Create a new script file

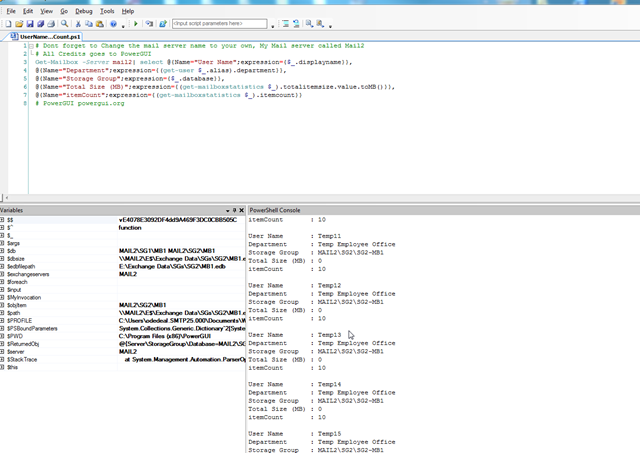pos(9,24)
